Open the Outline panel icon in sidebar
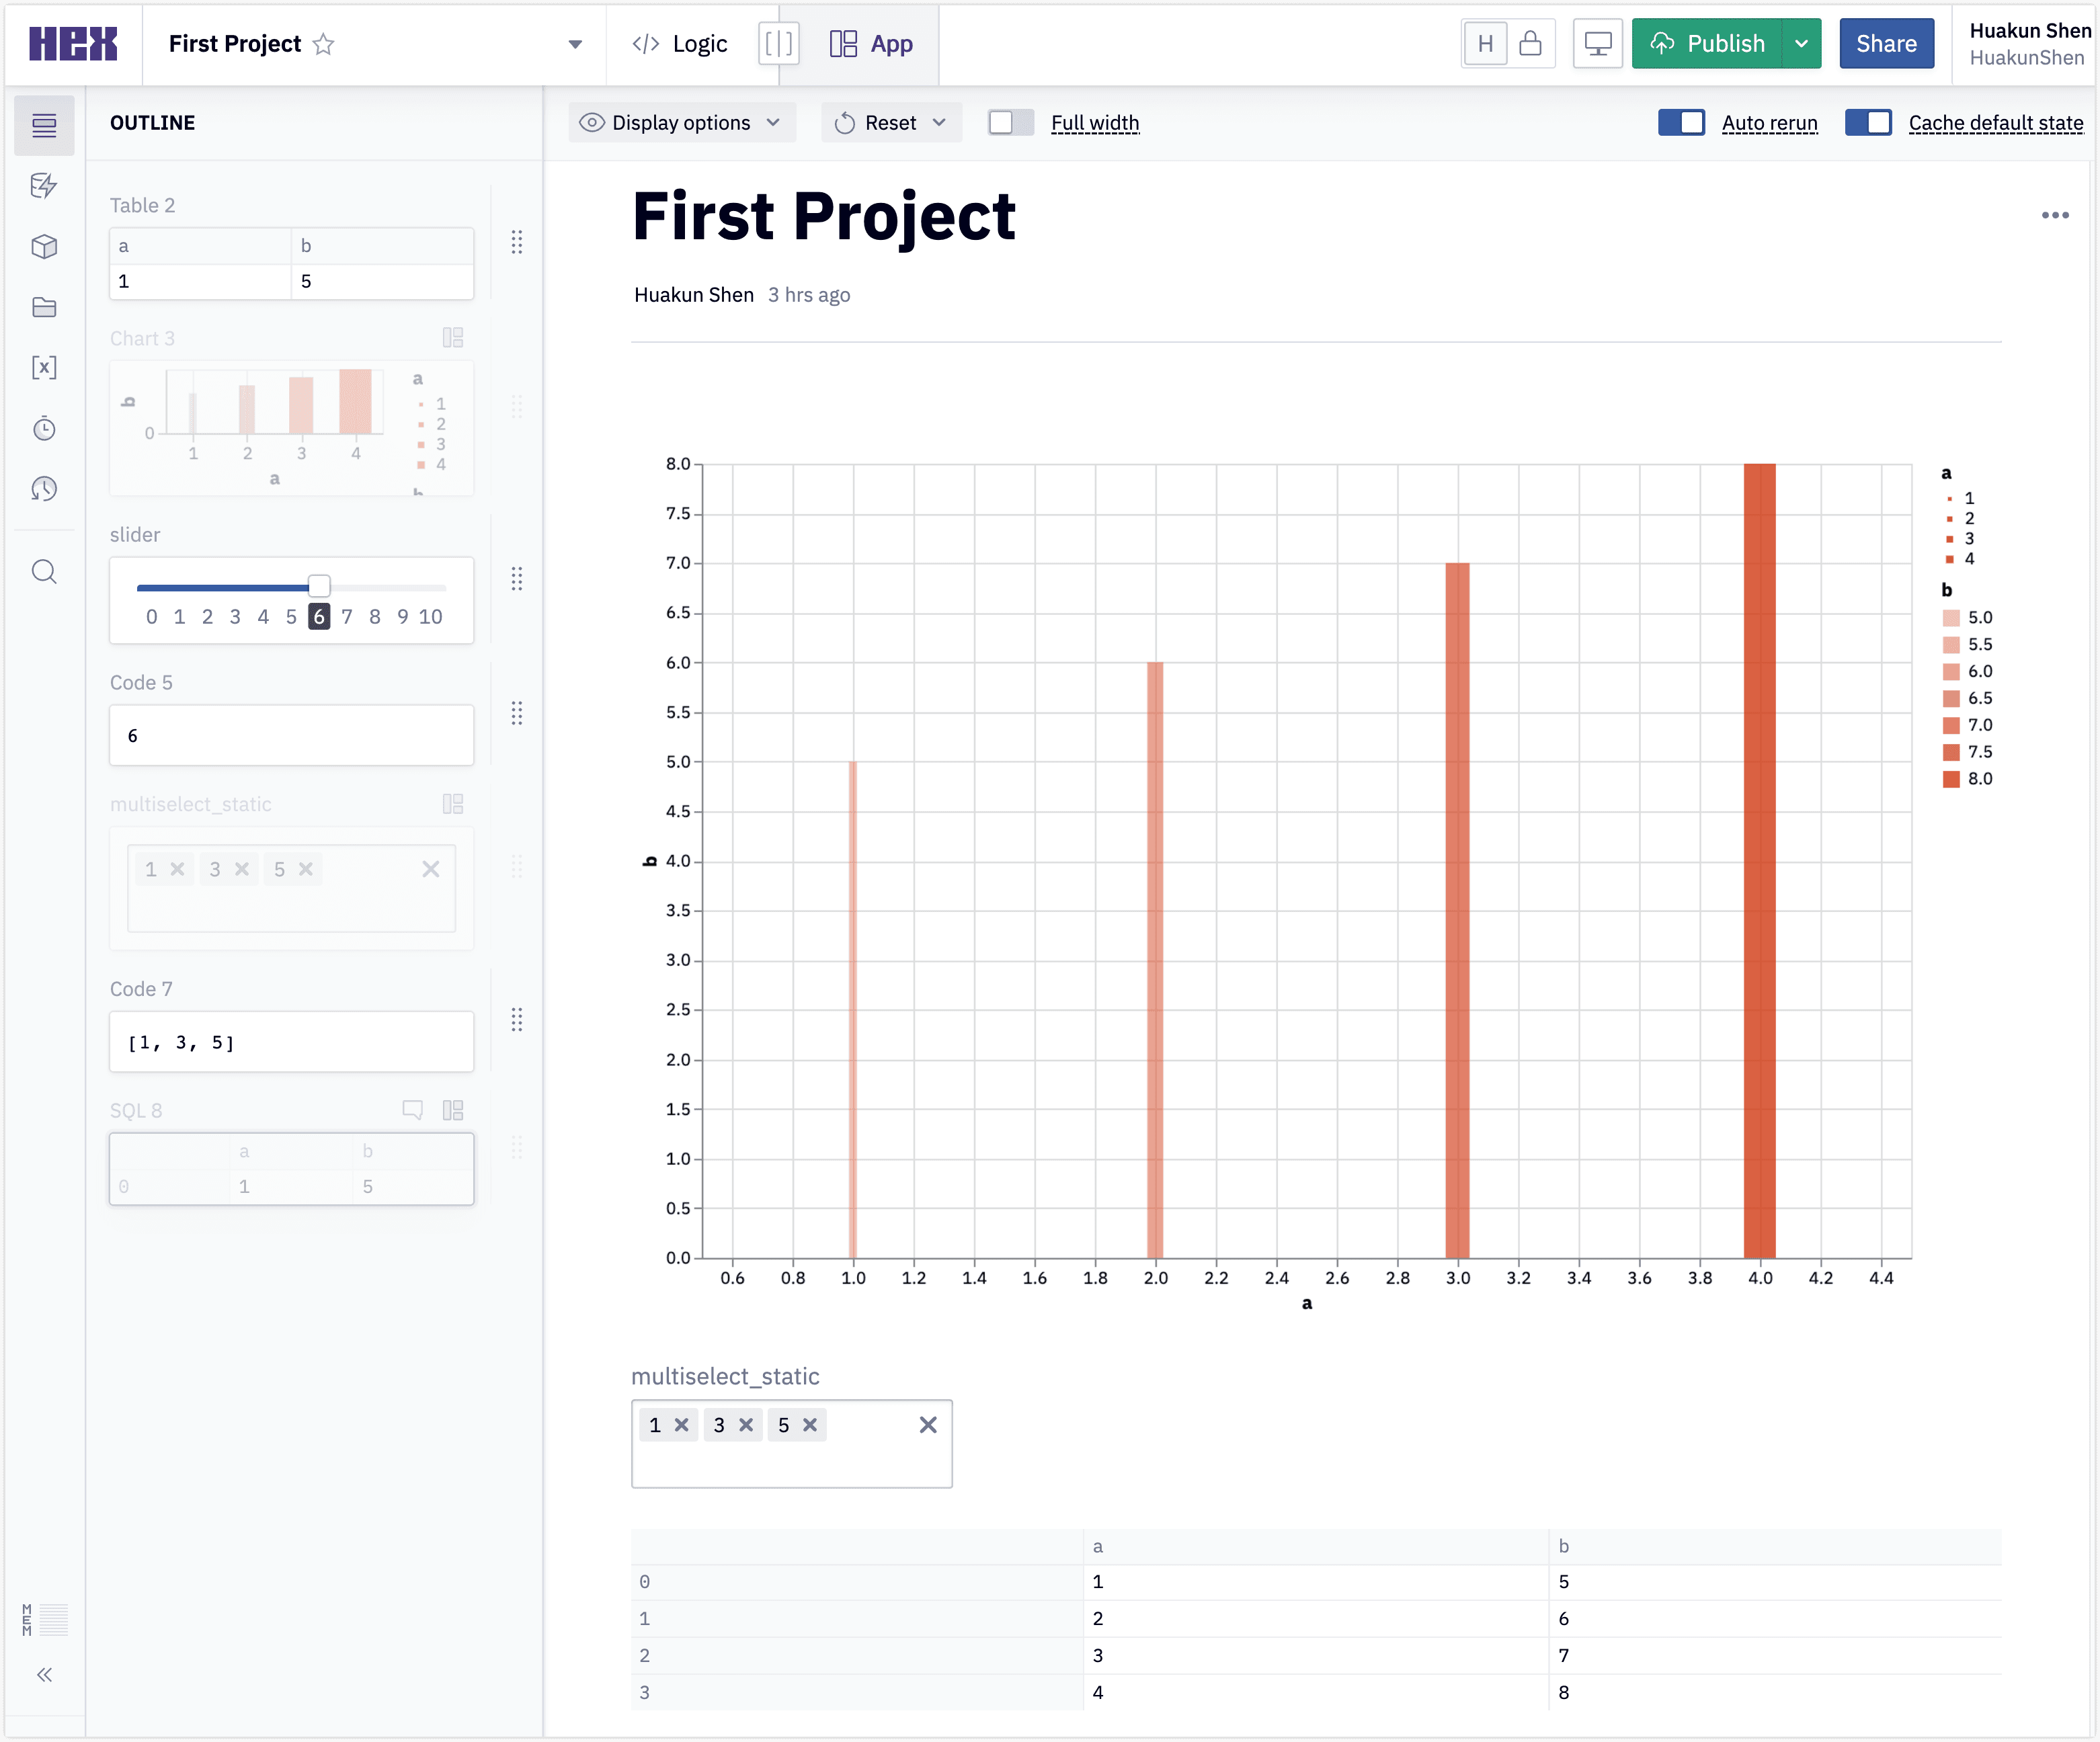The height and width of the screenshot is (1742, 2100). [x=44, y=125]
